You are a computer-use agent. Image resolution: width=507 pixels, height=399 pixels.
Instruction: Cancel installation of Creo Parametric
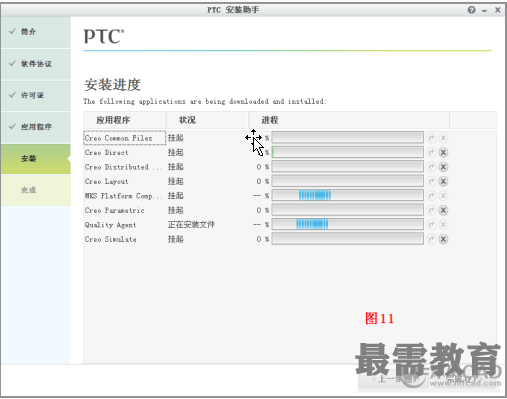pyautogui.click(x=443, y=210)
